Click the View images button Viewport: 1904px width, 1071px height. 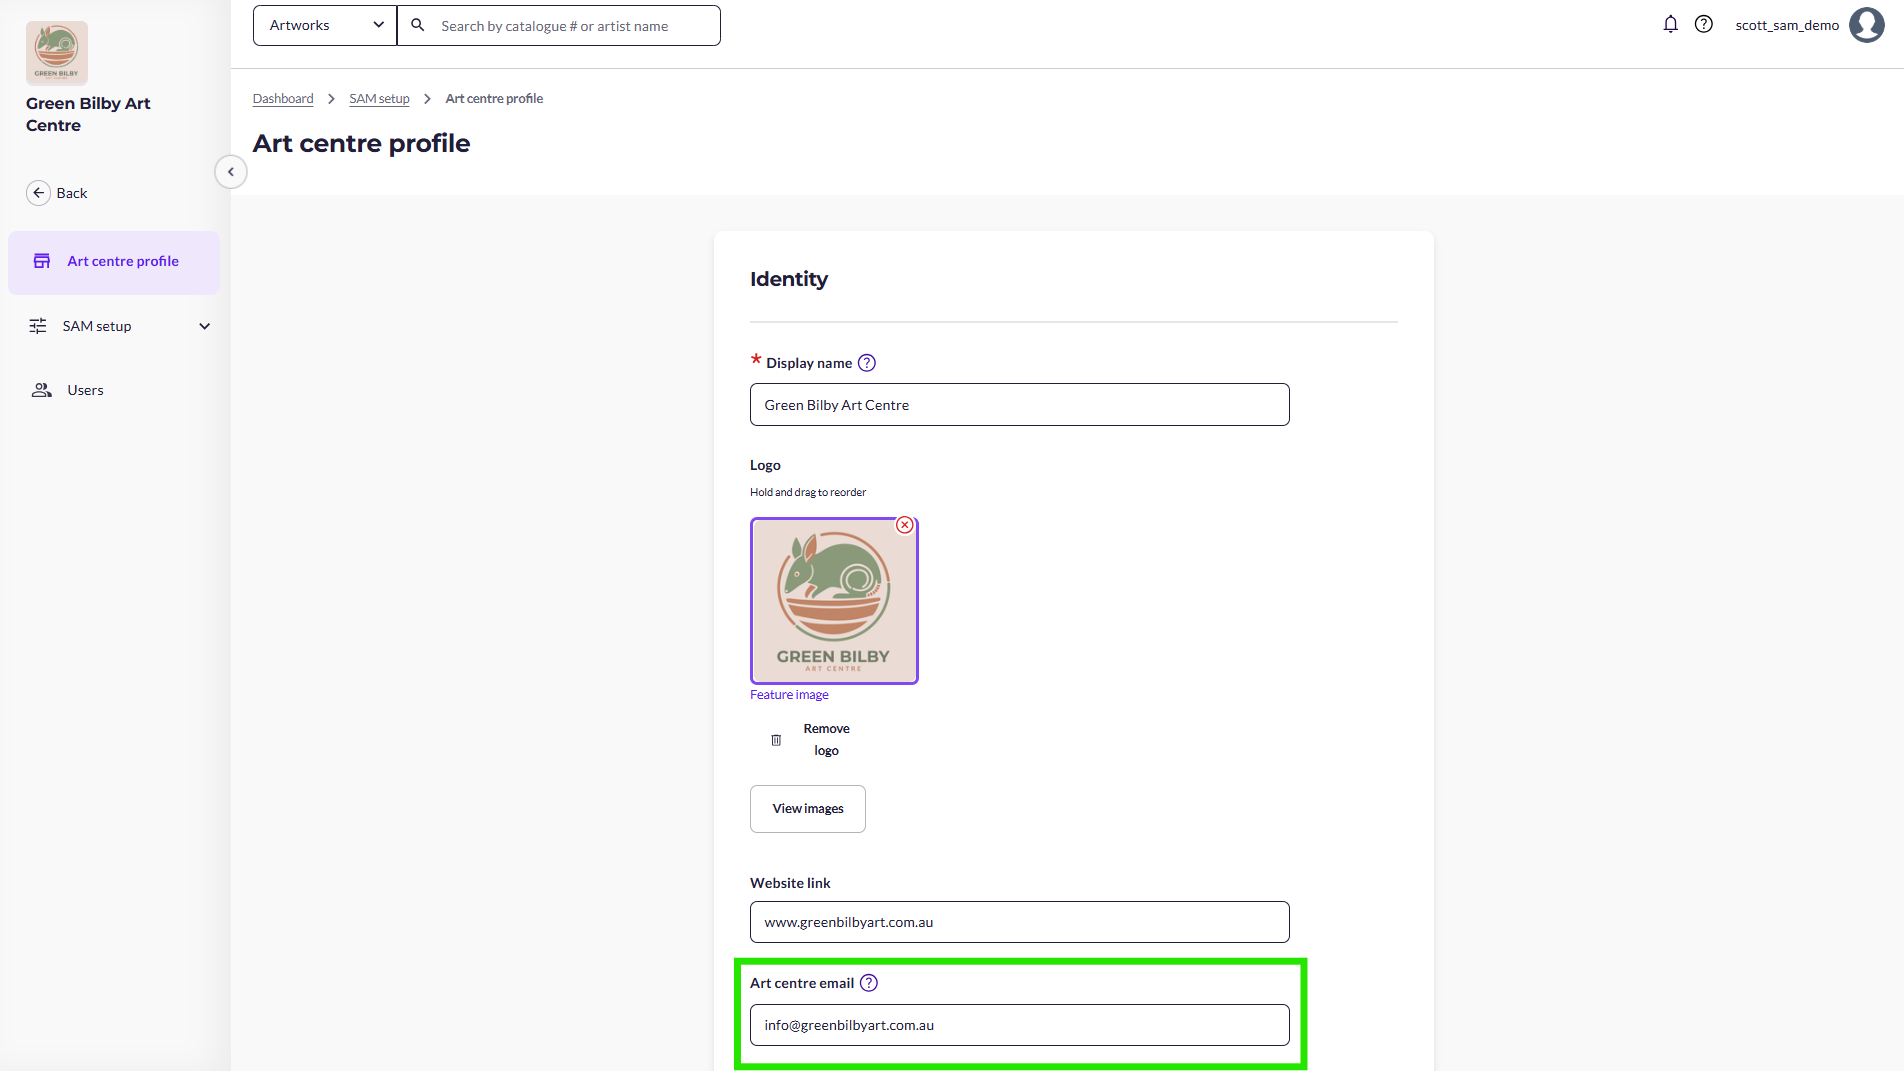pos(808,809)
